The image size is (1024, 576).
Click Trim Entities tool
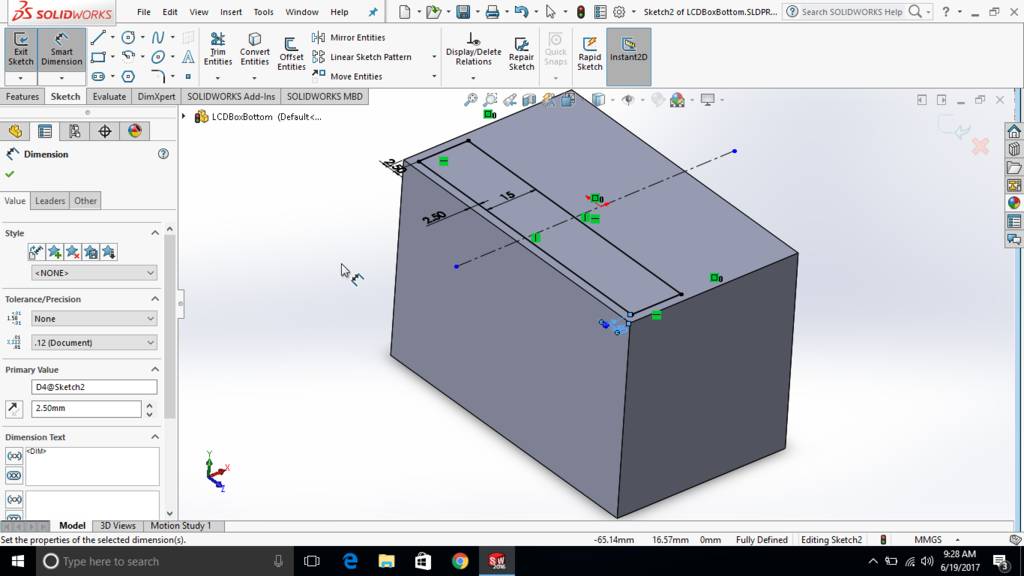point(217,50)
